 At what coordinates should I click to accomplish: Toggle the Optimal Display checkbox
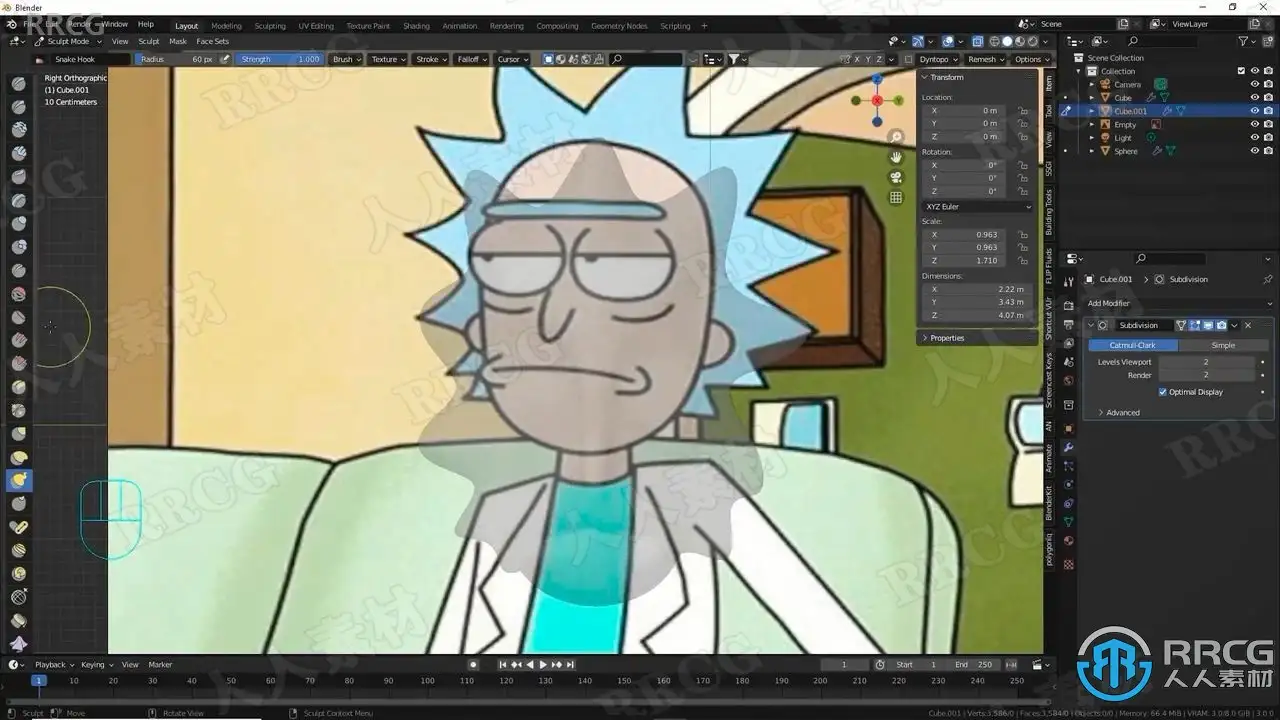[x=1162, y=392]
